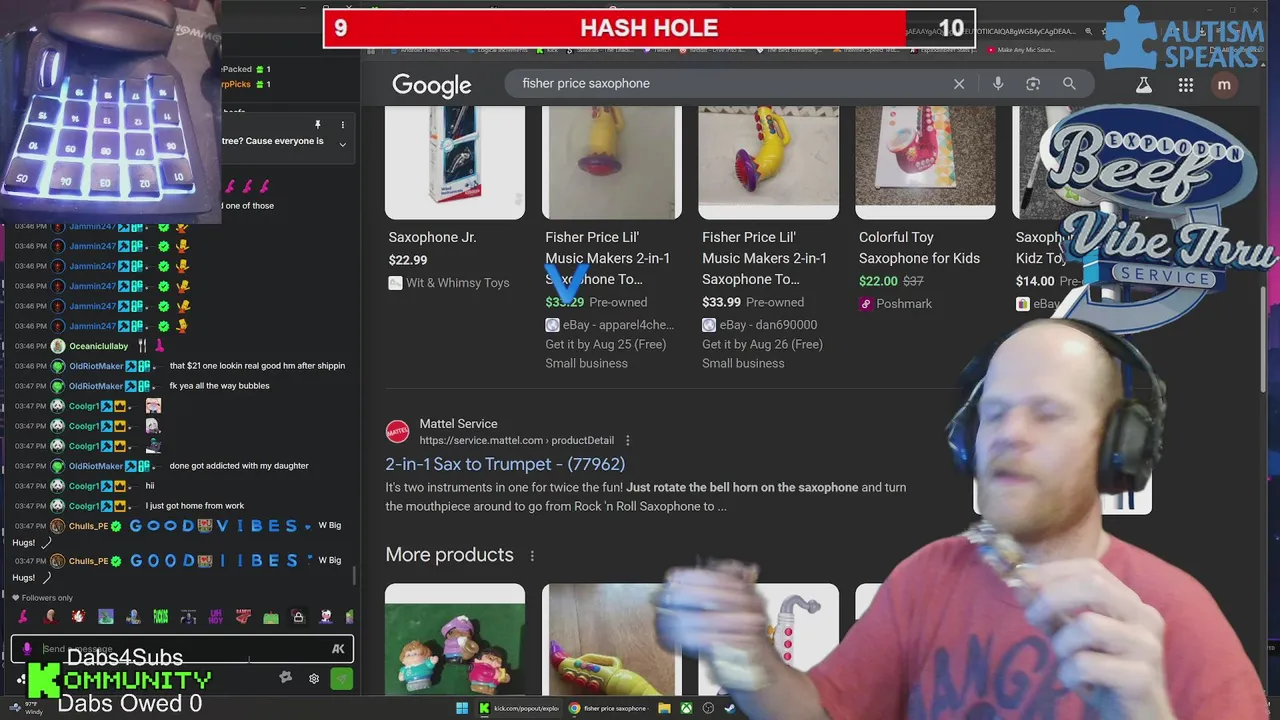Start Google voice search microphone
The image size is (1280, 720).
pos(998,84)
